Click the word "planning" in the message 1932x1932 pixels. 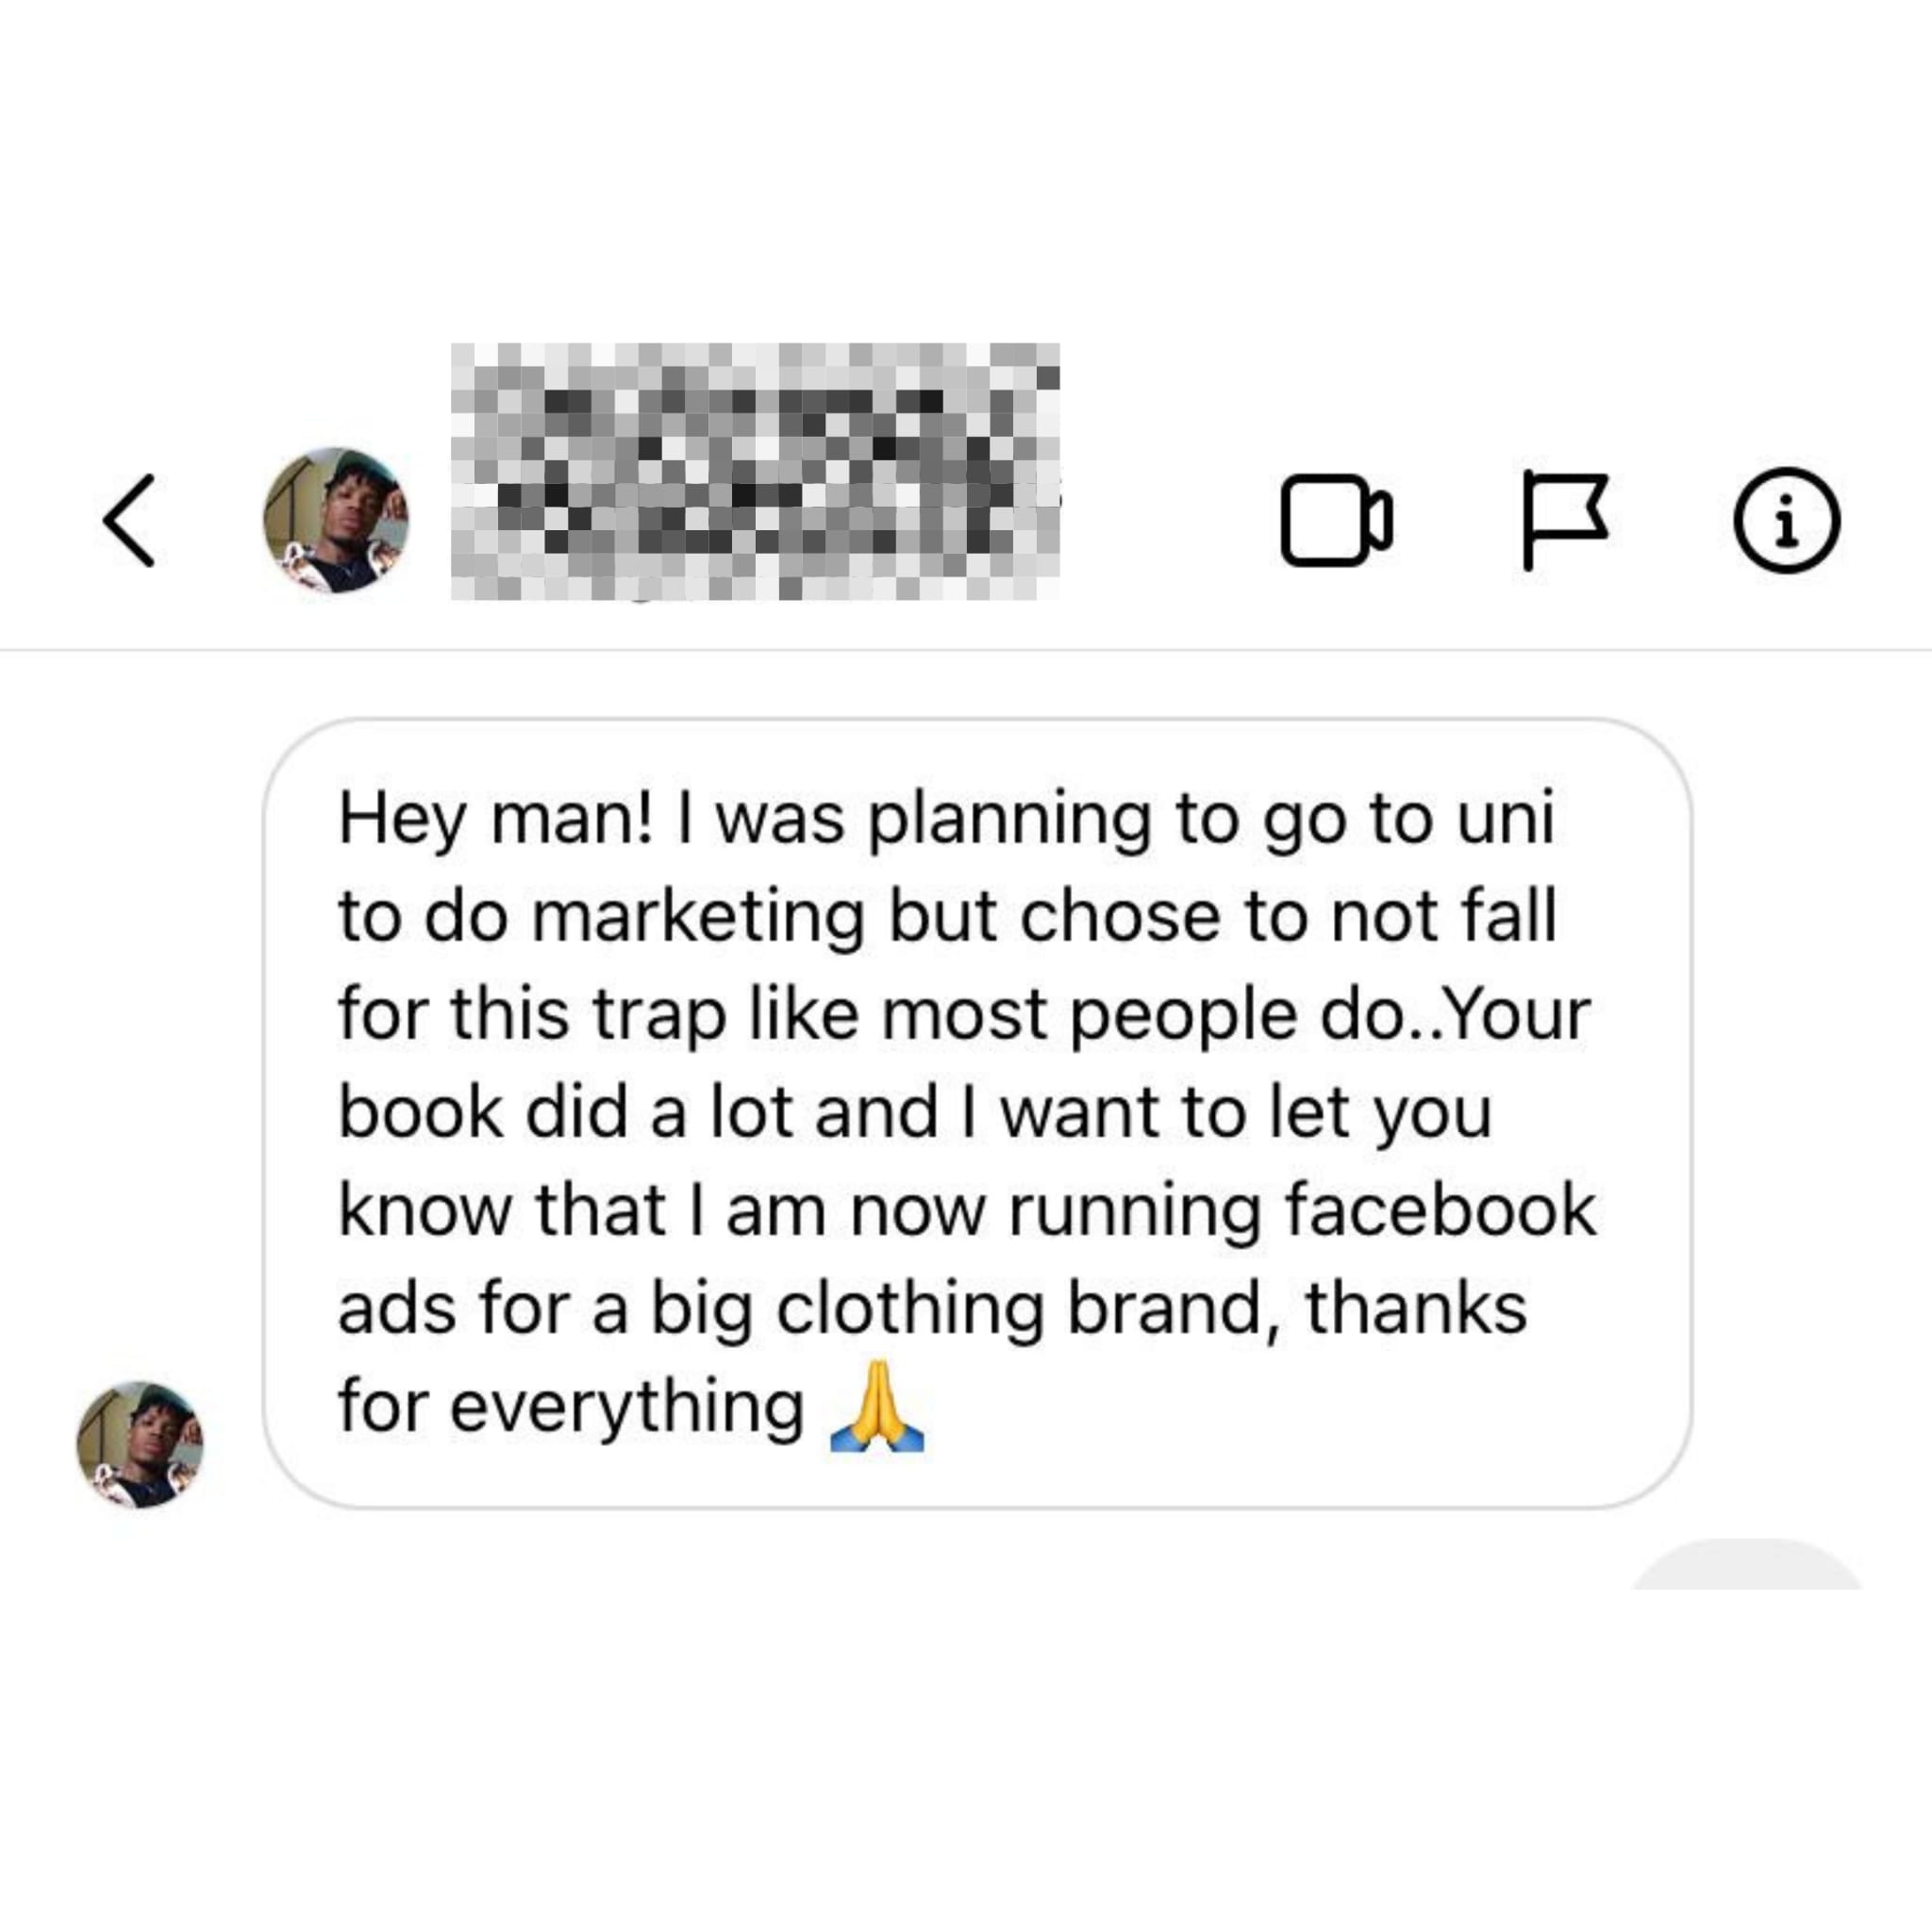(x=1008, y=820)
